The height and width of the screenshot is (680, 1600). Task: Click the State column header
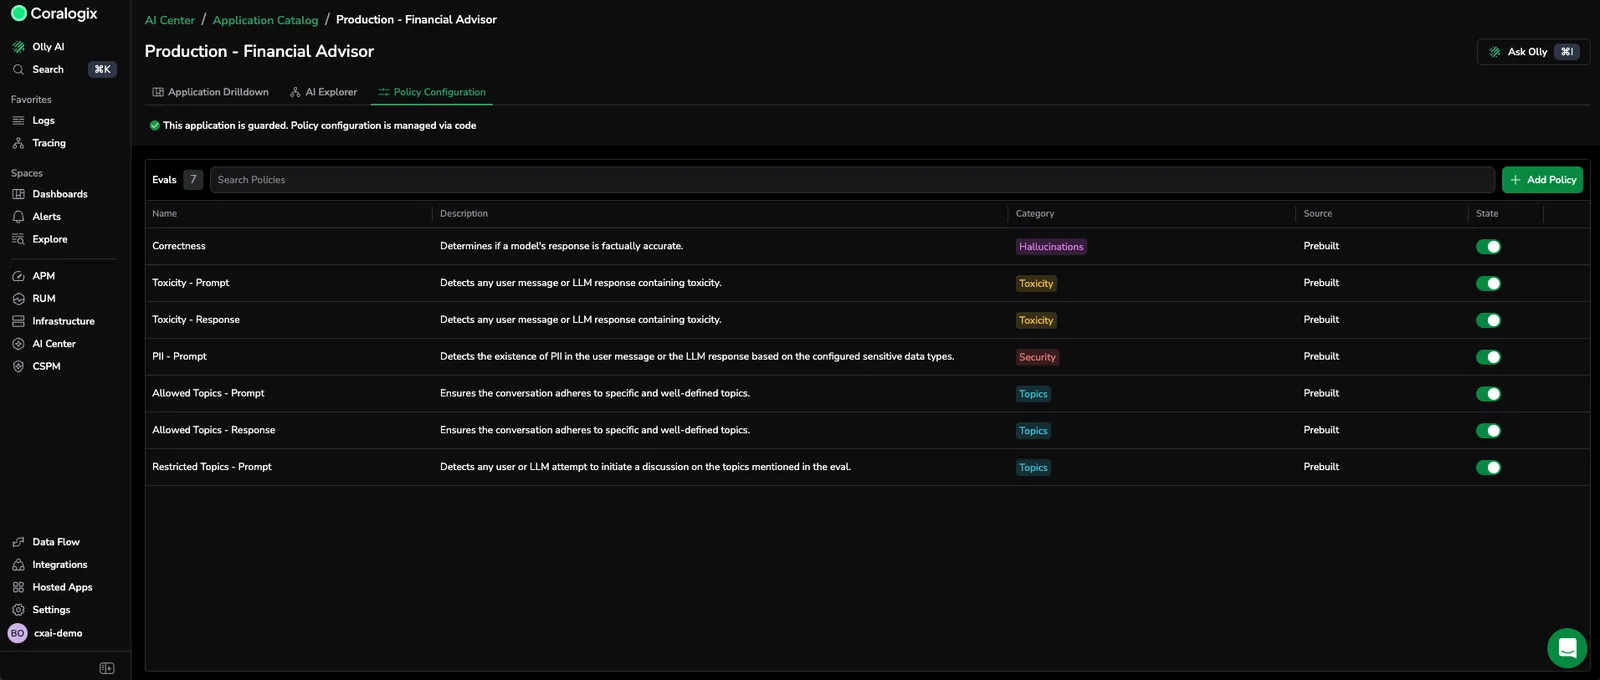click(1487, 214)
